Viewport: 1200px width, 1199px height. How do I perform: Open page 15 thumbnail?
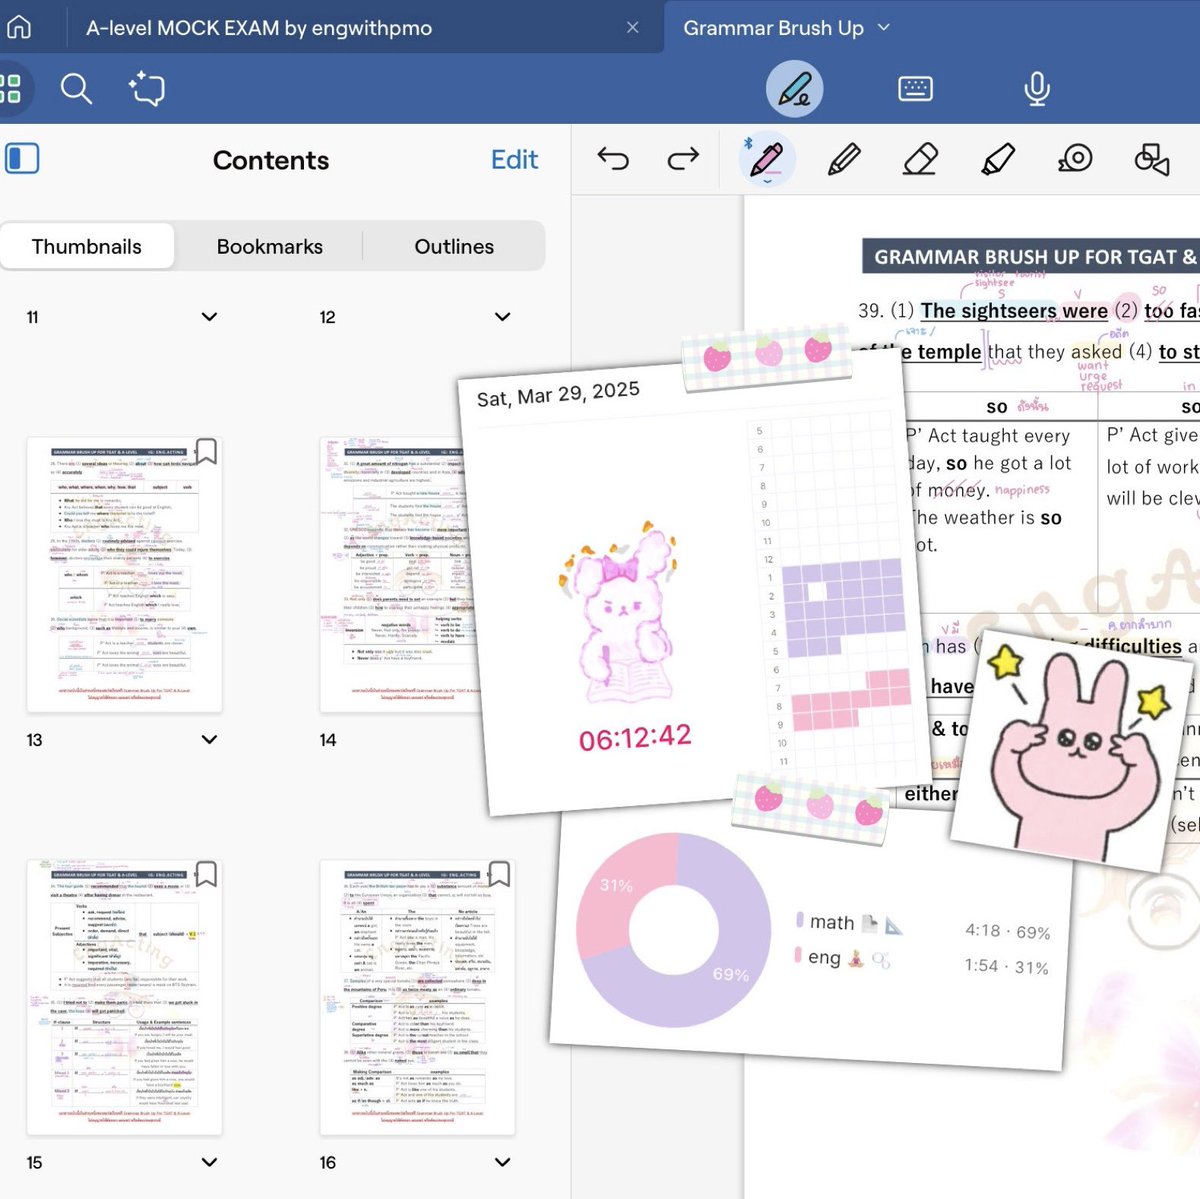[124, 997]
